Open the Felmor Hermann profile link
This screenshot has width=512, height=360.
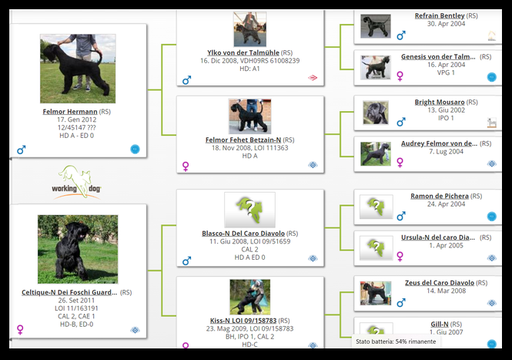coord(70,112)
